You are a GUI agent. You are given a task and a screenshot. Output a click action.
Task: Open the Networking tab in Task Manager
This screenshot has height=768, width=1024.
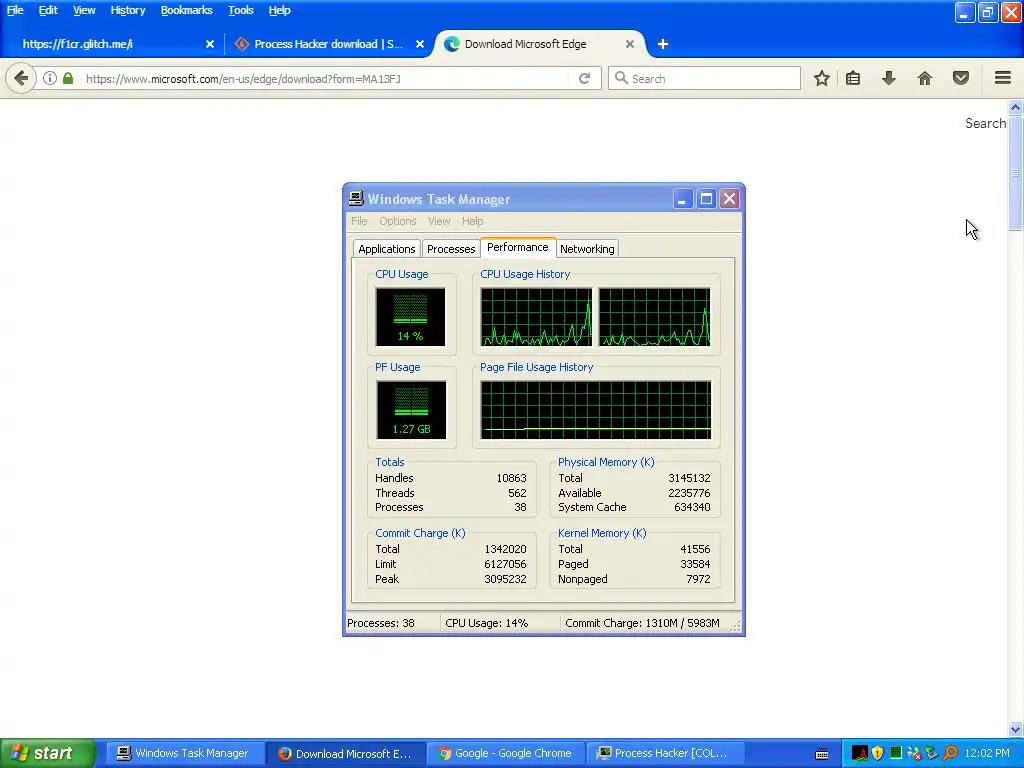point(587,249)
